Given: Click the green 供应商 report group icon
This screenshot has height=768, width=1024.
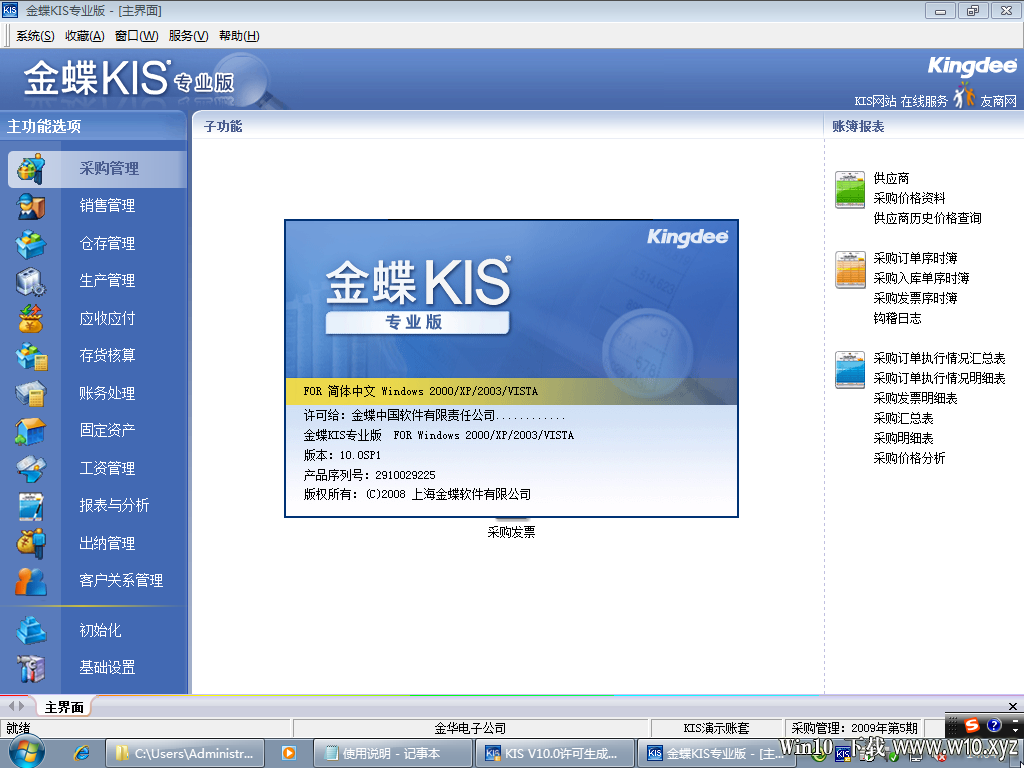Looking at the screenshot, I should (850, 189).
